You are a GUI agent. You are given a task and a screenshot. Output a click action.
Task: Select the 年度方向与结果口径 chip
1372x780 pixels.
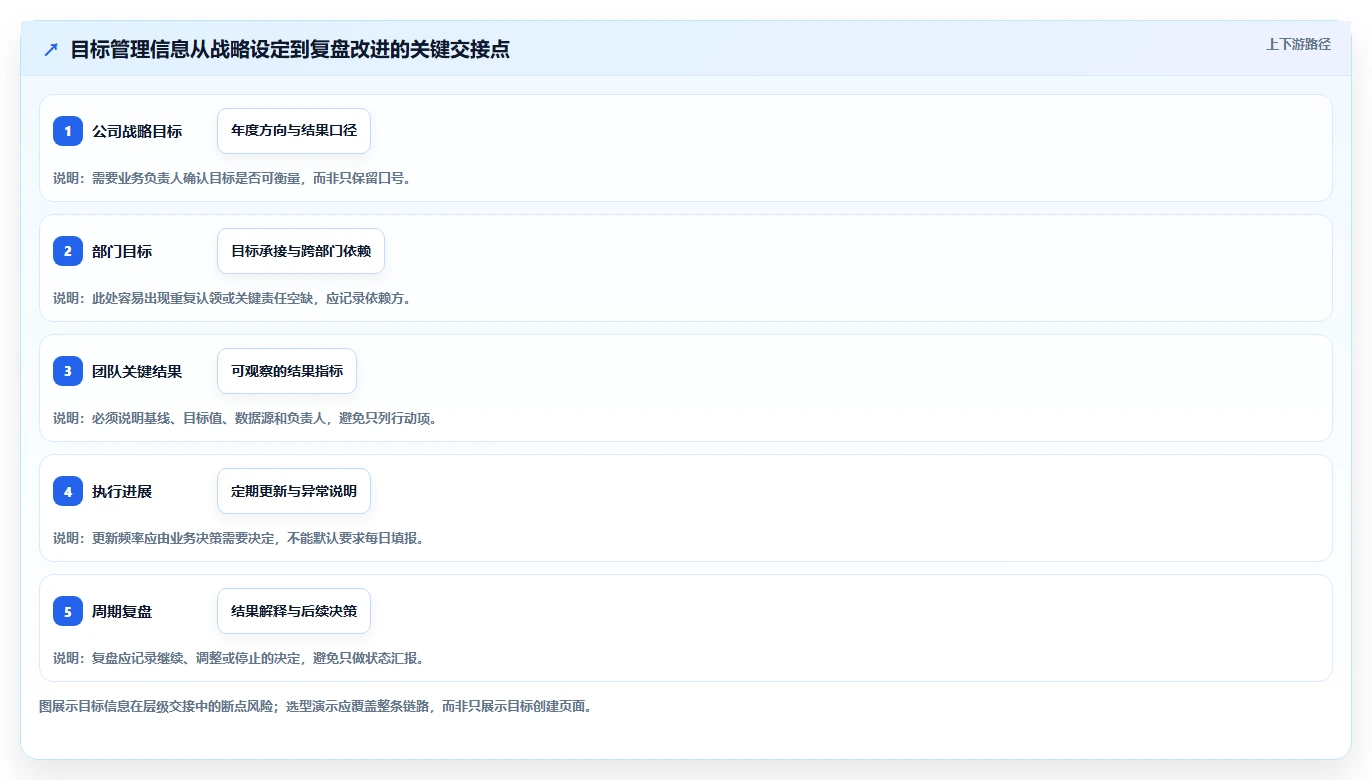tap(294, 131)
